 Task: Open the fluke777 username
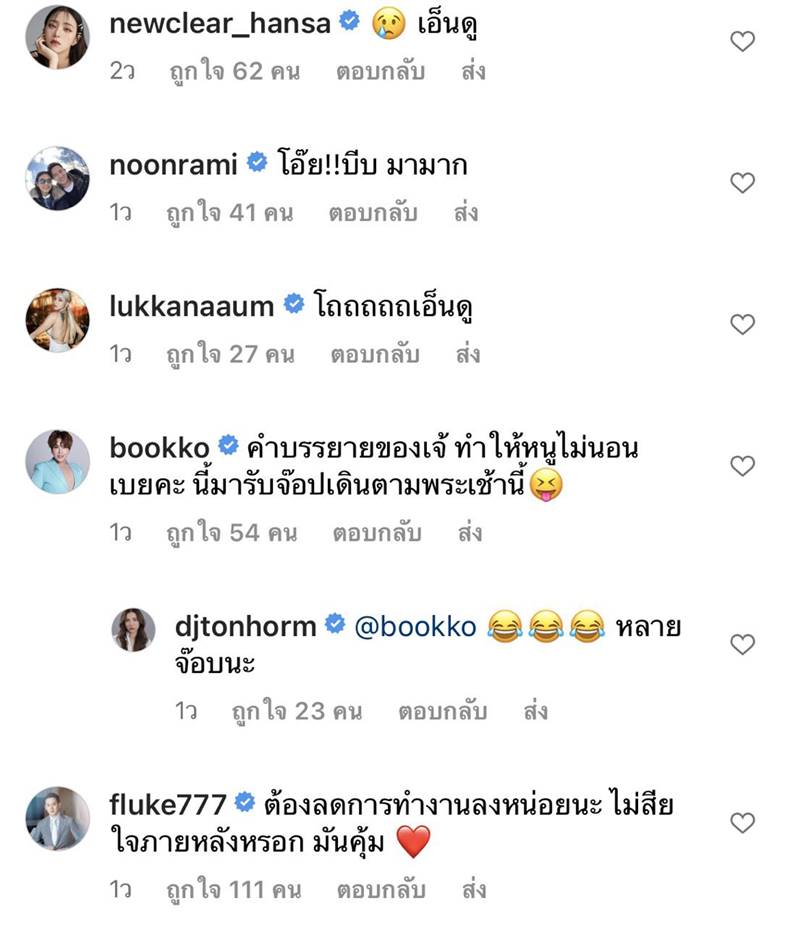click(x=168, y=804)
